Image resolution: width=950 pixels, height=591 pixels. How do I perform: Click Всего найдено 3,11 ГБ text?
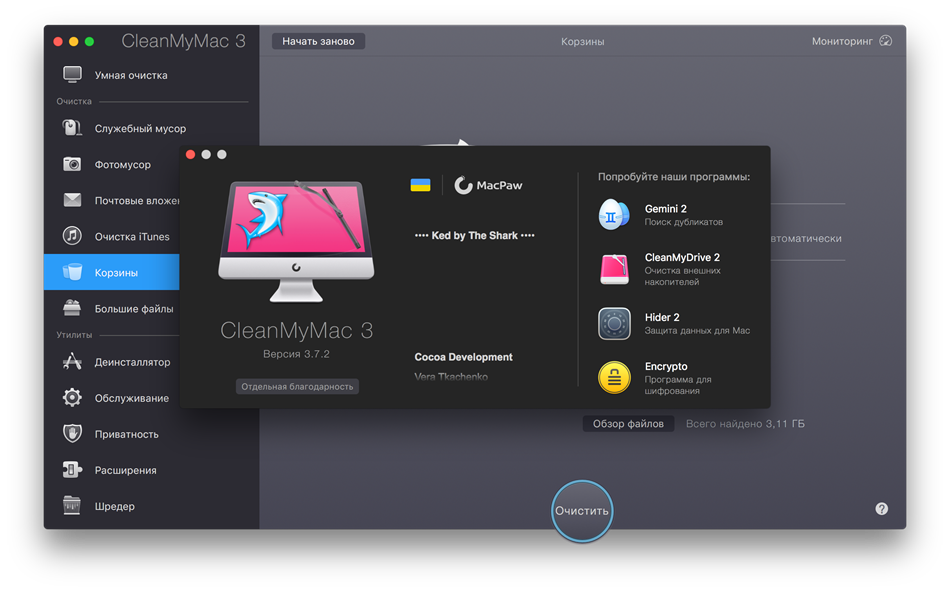(x=745, y=424)
